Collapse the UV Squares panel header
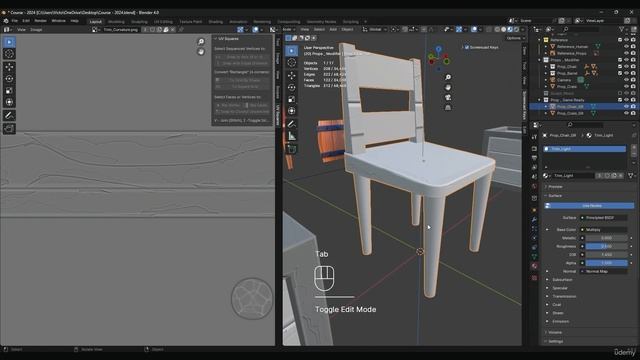 (228, 39)
